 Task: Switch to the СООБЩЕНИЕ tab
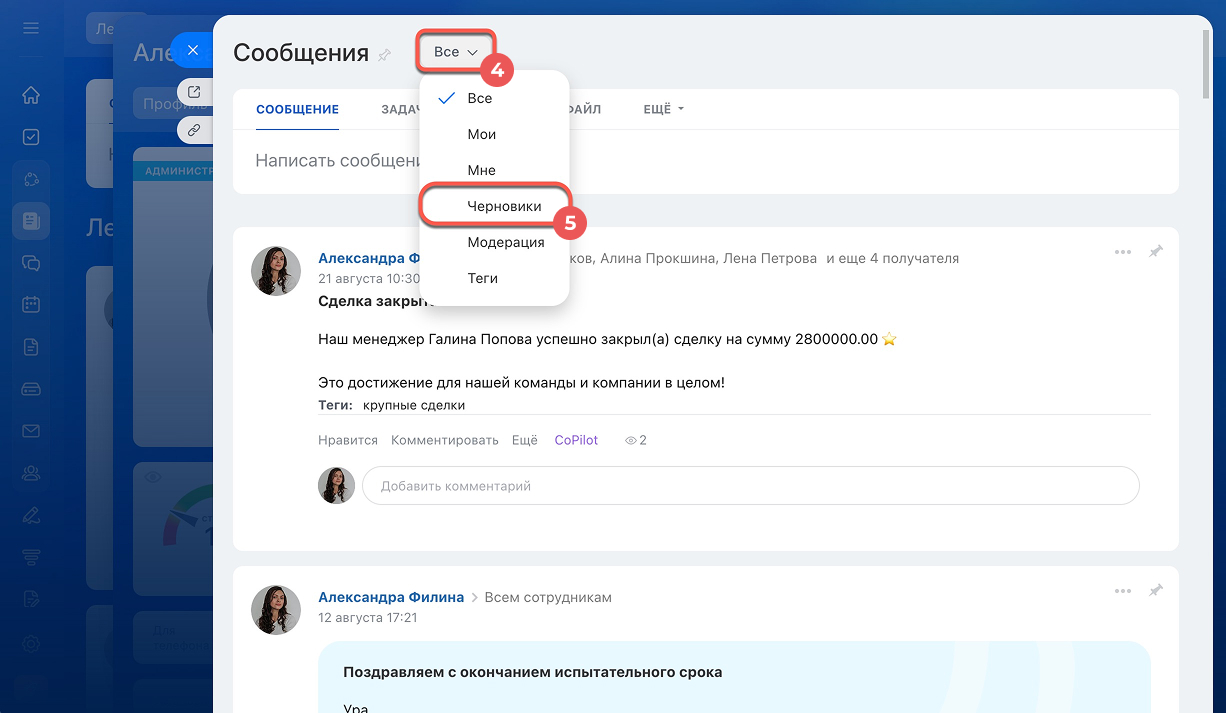[297, 109]
